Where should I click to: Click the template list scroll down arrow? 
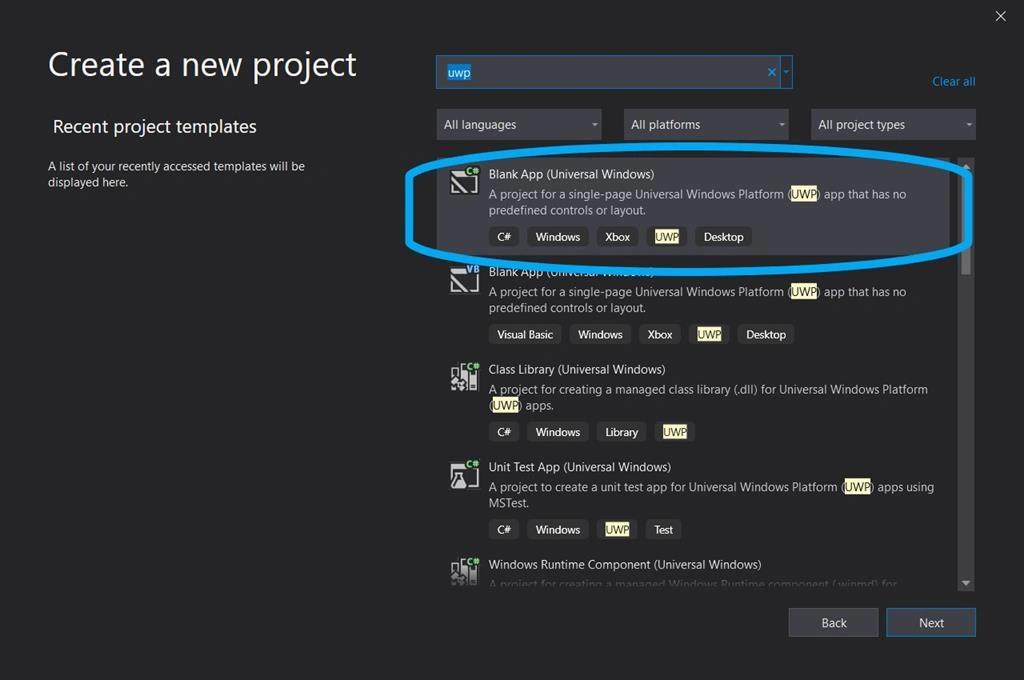click(x=966, y=583)
